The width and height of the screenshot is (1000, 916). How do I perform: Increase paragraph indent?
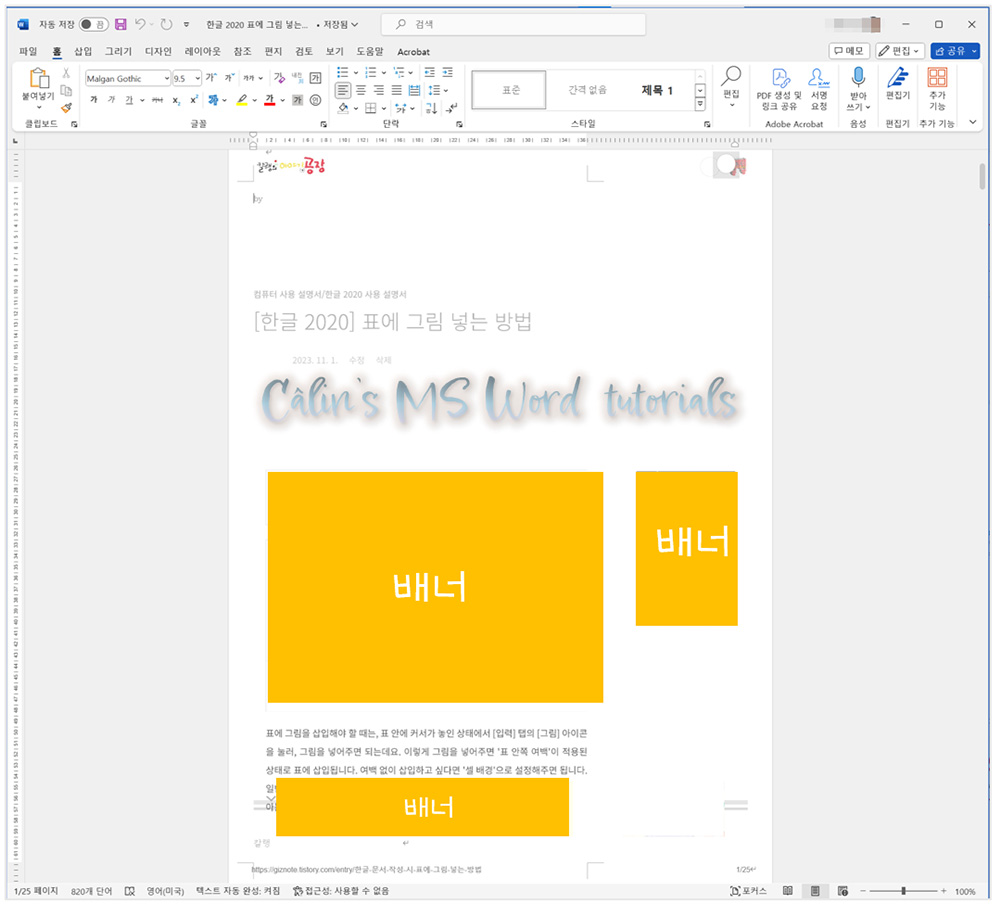(x=448, y=72)
